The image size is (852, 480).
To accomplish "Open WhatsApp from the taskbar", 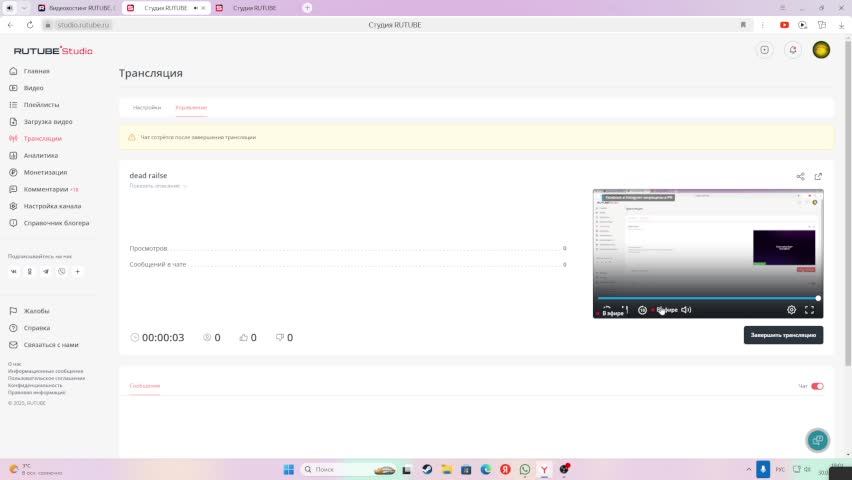I will [x=525, y=469].
